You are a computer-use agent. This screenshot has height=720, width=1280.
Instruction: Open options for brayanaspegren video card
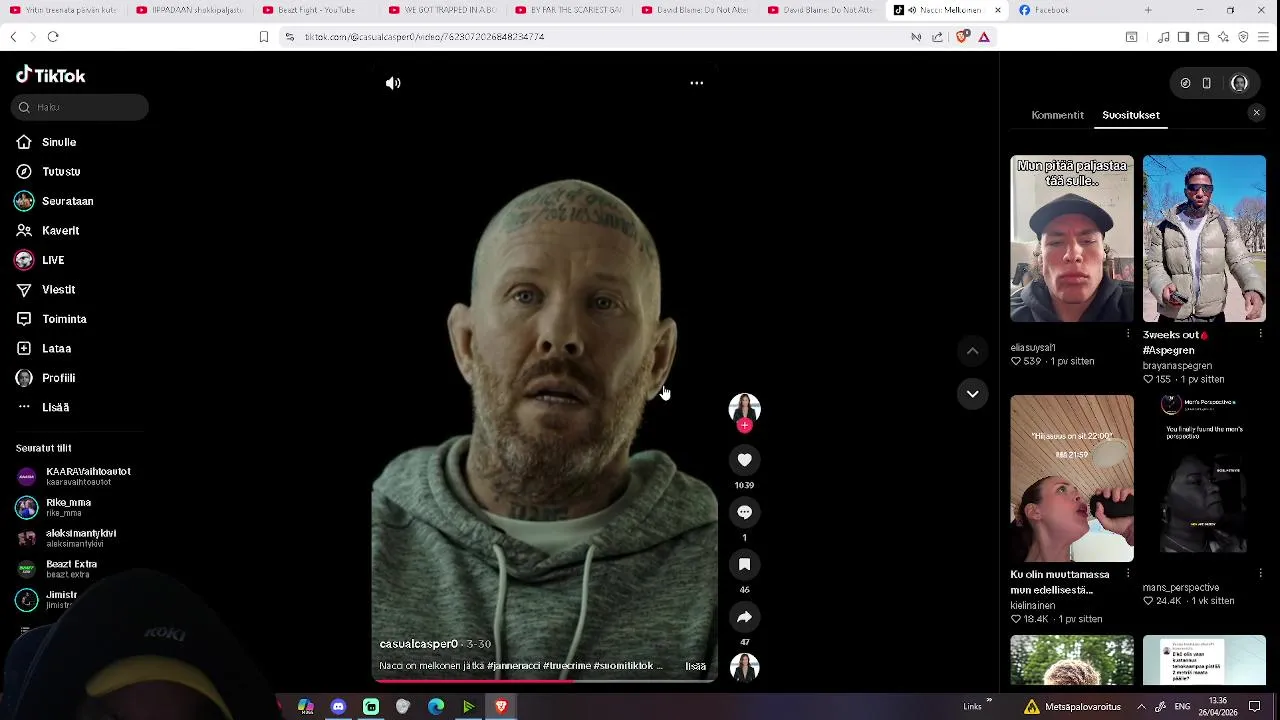(x=1260, y=334)
